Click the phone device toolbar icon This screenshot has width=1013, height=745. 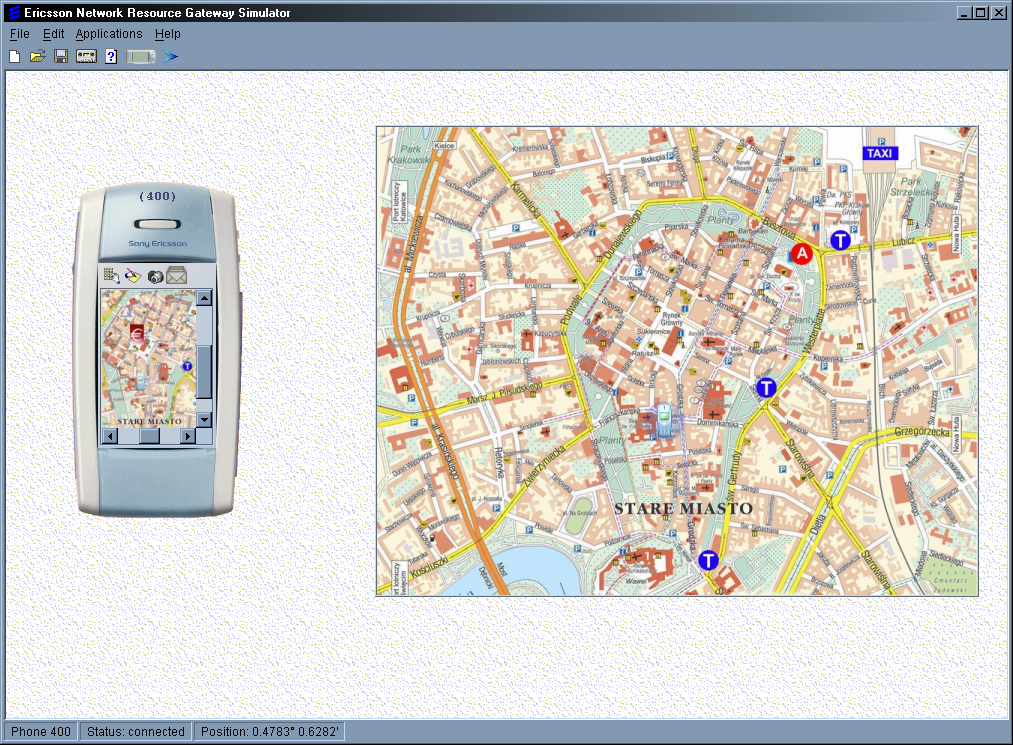(x=141, y=57)
